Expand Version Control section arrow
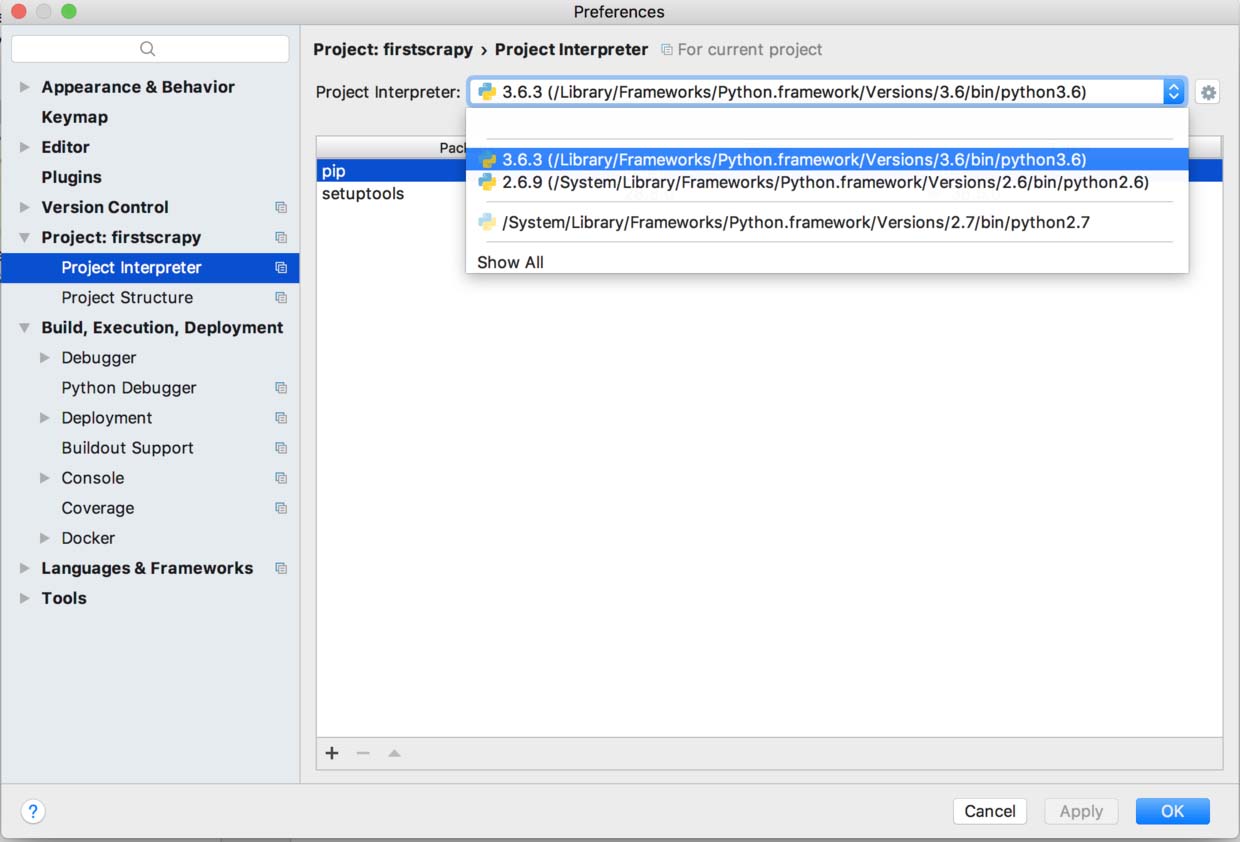Viewport: 1240px width, 842px height. tap(25, 207)
